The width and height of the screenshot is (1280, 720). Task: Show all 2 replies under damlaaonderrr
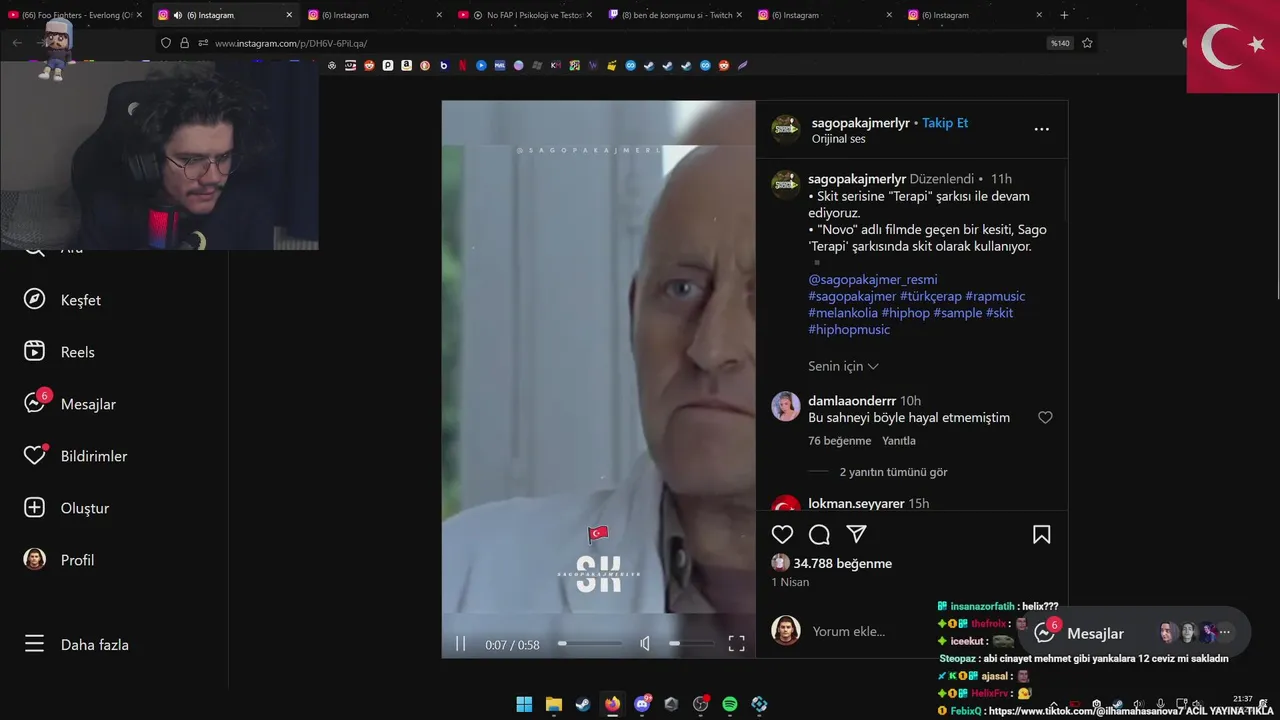tap(893, 472)
